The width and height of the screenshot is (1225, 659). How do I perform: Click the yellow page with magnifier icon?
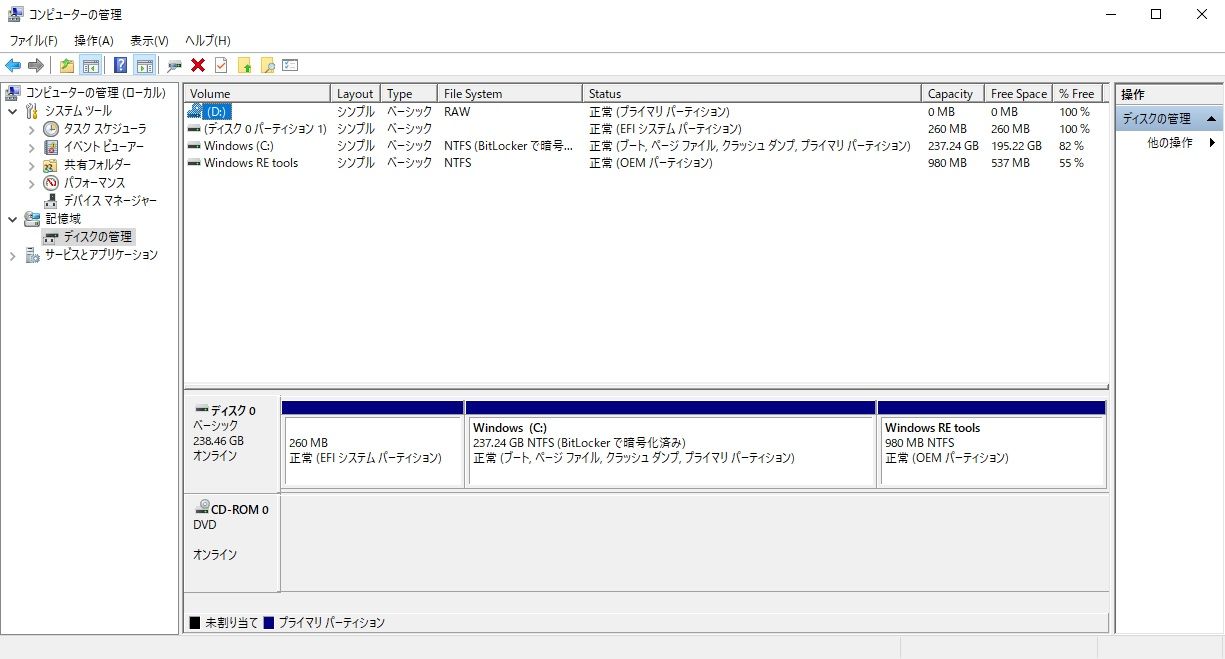[267, 66]
